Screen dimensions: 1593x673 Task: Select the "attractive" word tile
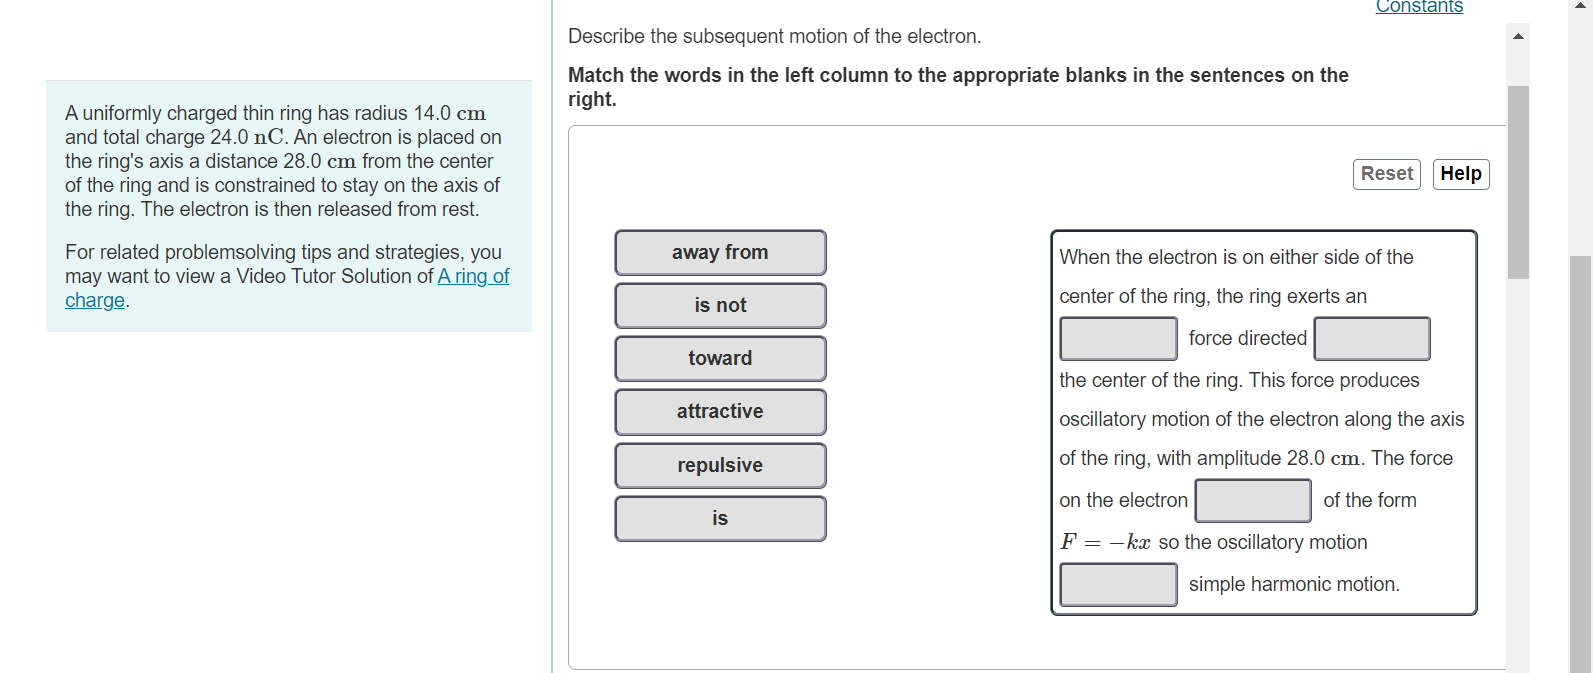(x=720, y=411)
